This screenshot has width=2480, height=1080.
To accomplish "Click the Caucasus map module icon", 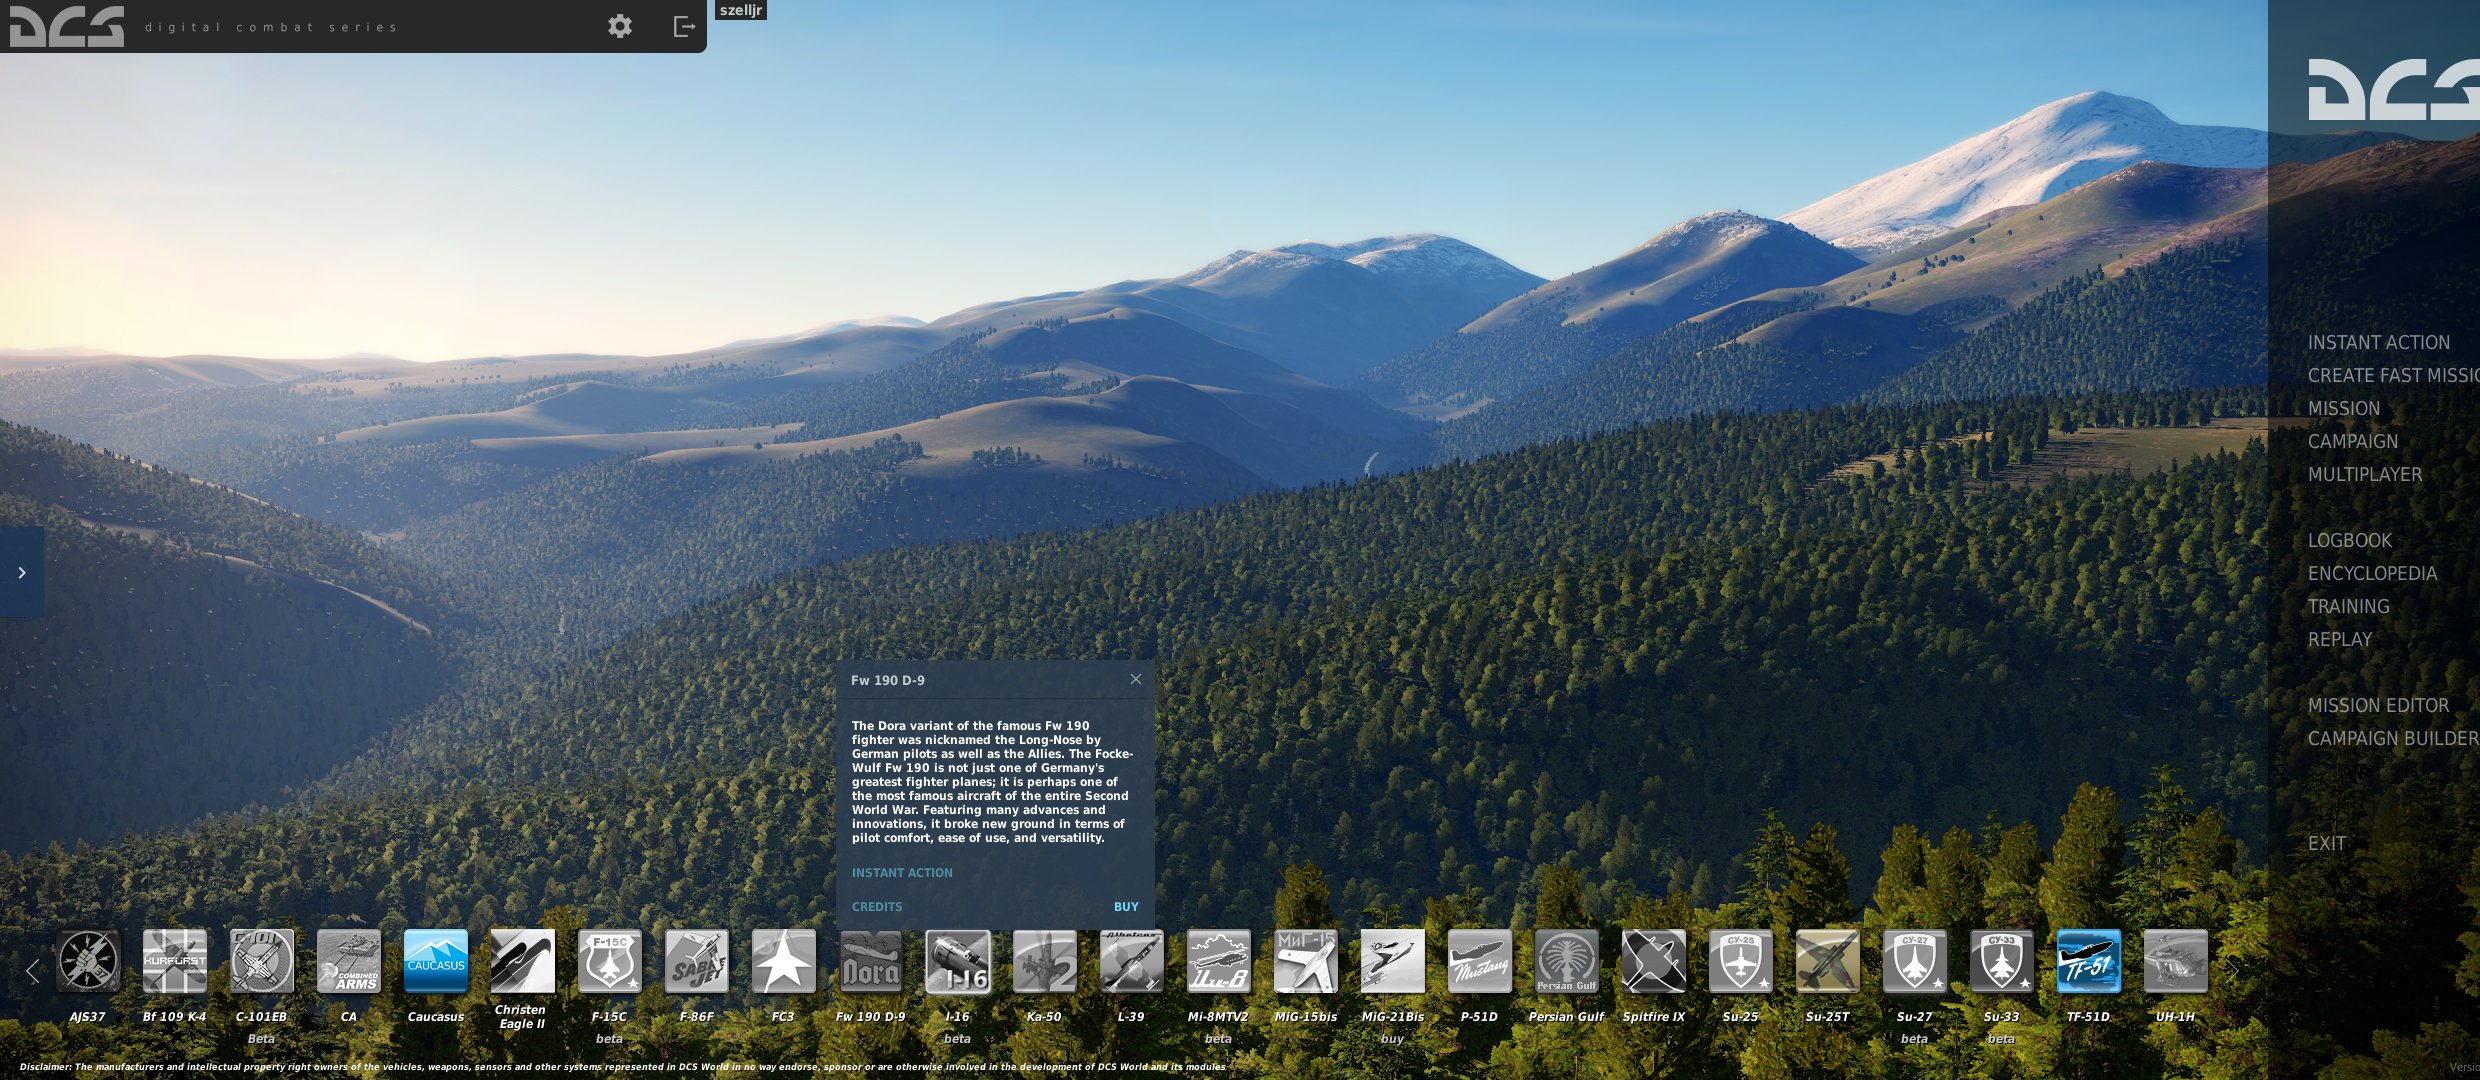I will [436, 961].
